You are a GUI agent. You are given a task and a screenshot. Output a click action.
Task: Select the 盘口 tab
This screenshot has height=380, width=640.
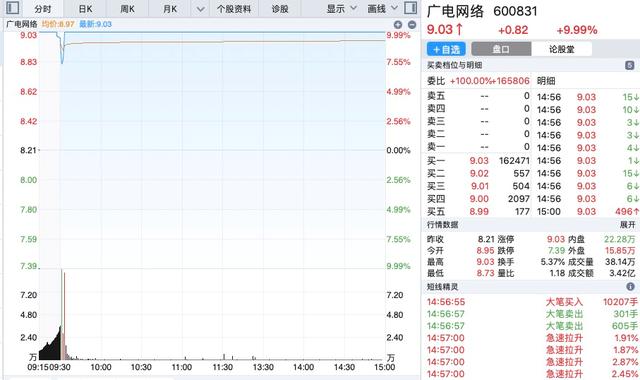pyautogui.click(x=501, y=49)
